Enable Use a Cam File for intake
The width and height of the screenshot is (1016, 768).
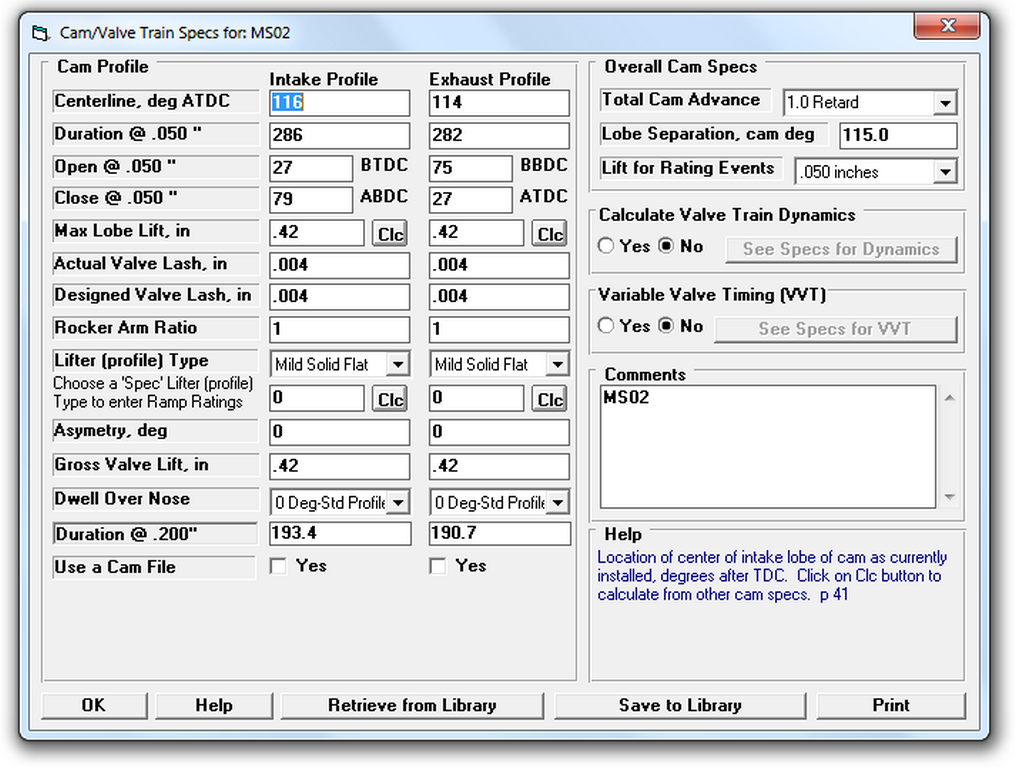coord(279,567)
